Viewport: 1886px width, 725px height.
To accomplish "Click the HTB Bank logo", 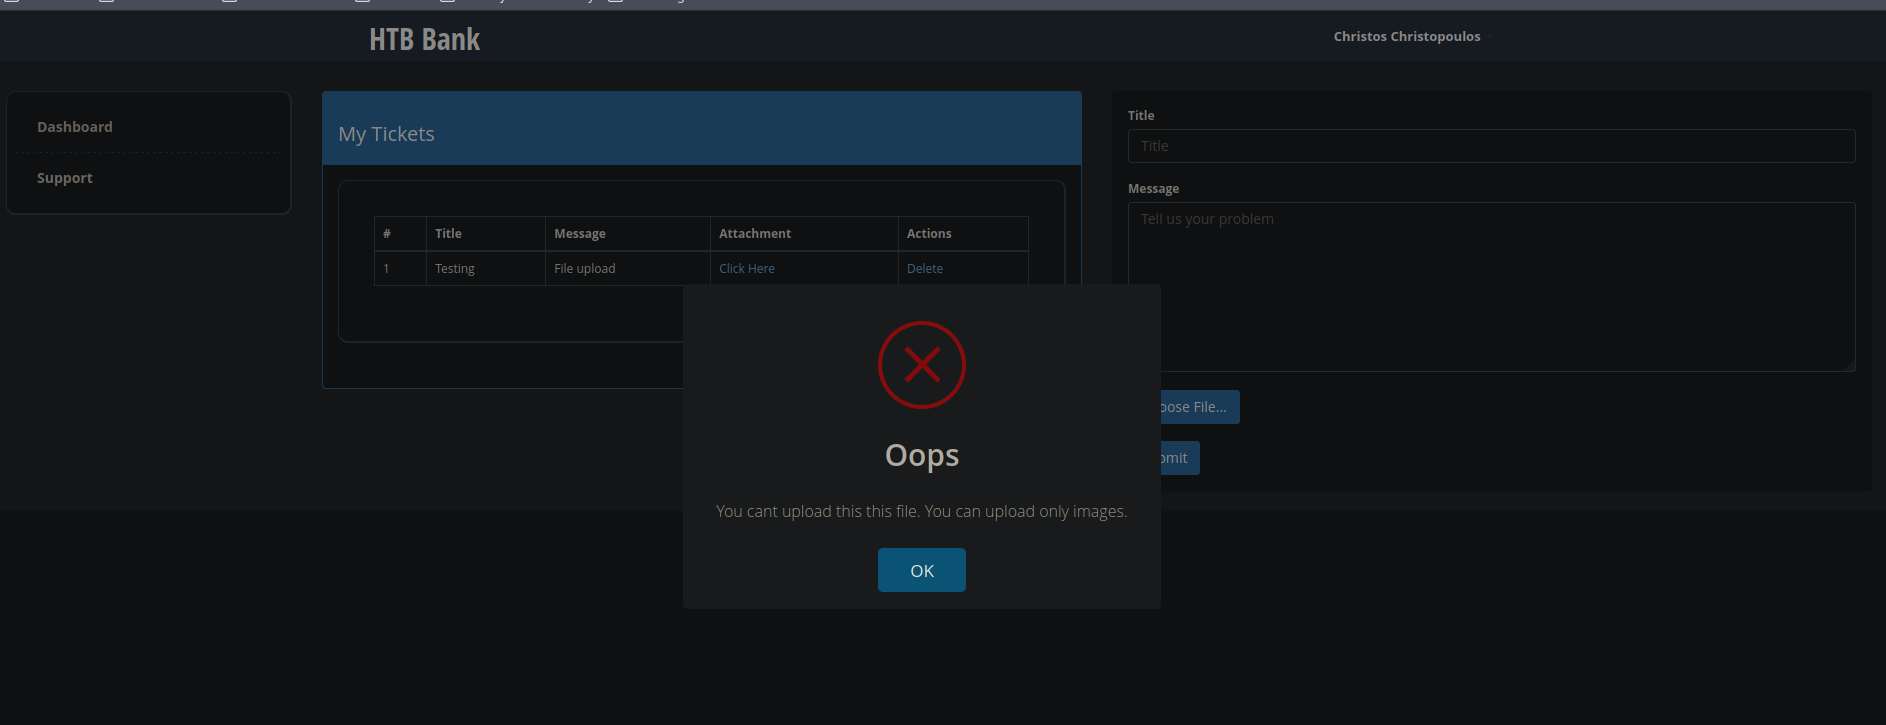I will [x=424, y=39].
